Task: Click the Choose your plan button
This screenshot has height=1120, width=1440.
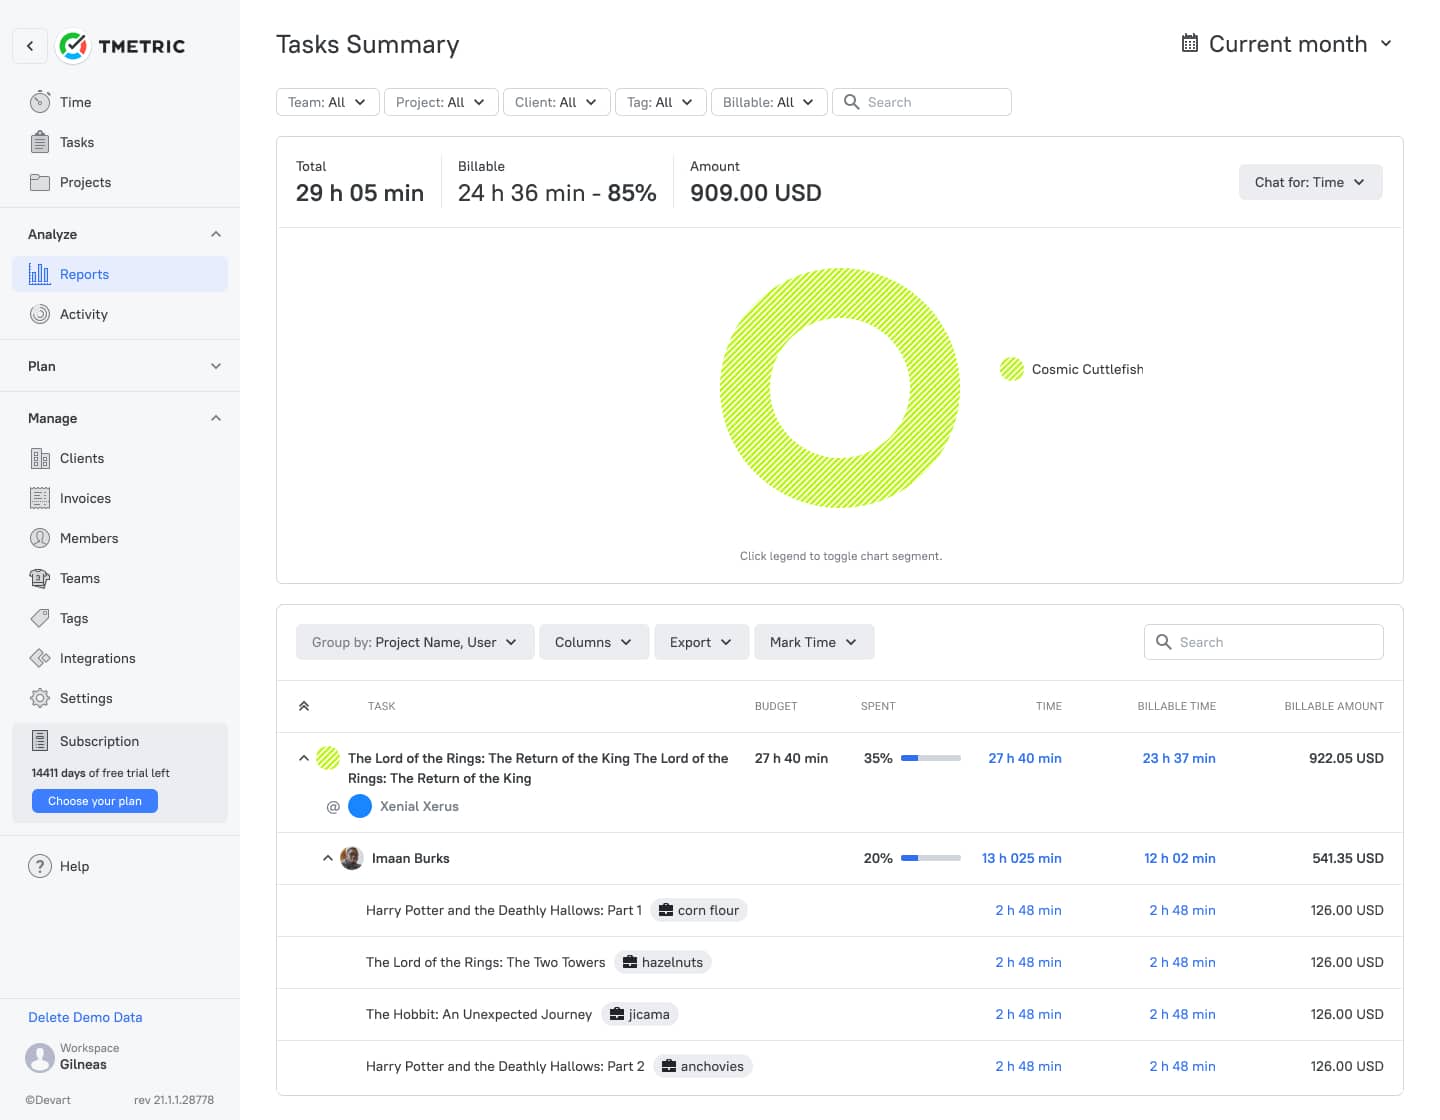Action: pos(94,800)
